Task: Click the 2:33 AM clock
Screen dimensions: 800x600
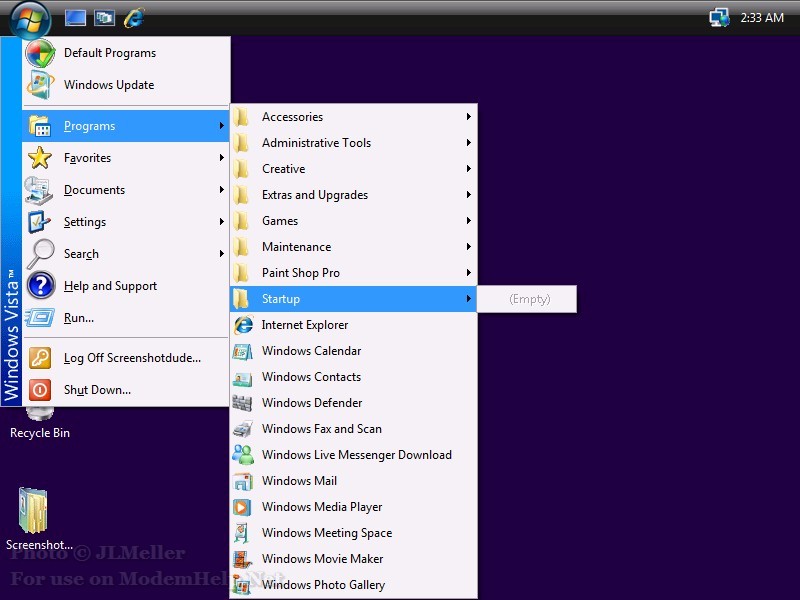Action: point(762,17)
